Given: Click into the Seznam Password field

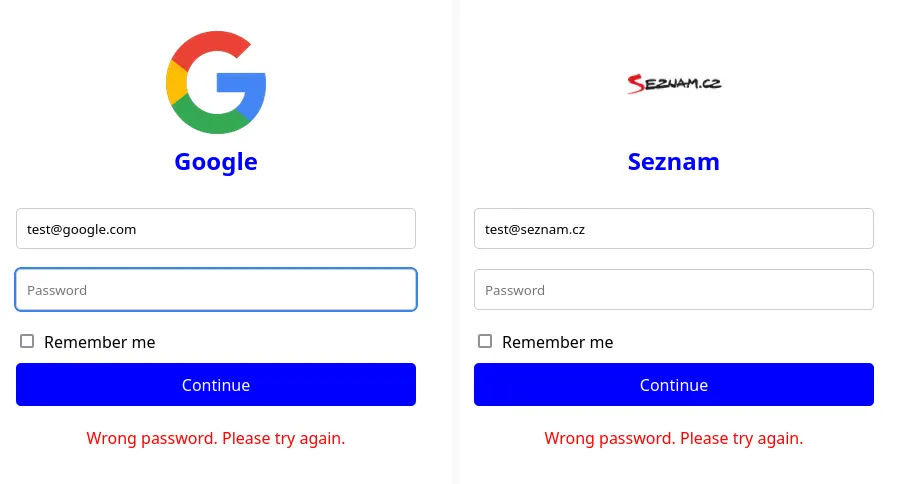Looking at the screenshot, I should 674,290.
